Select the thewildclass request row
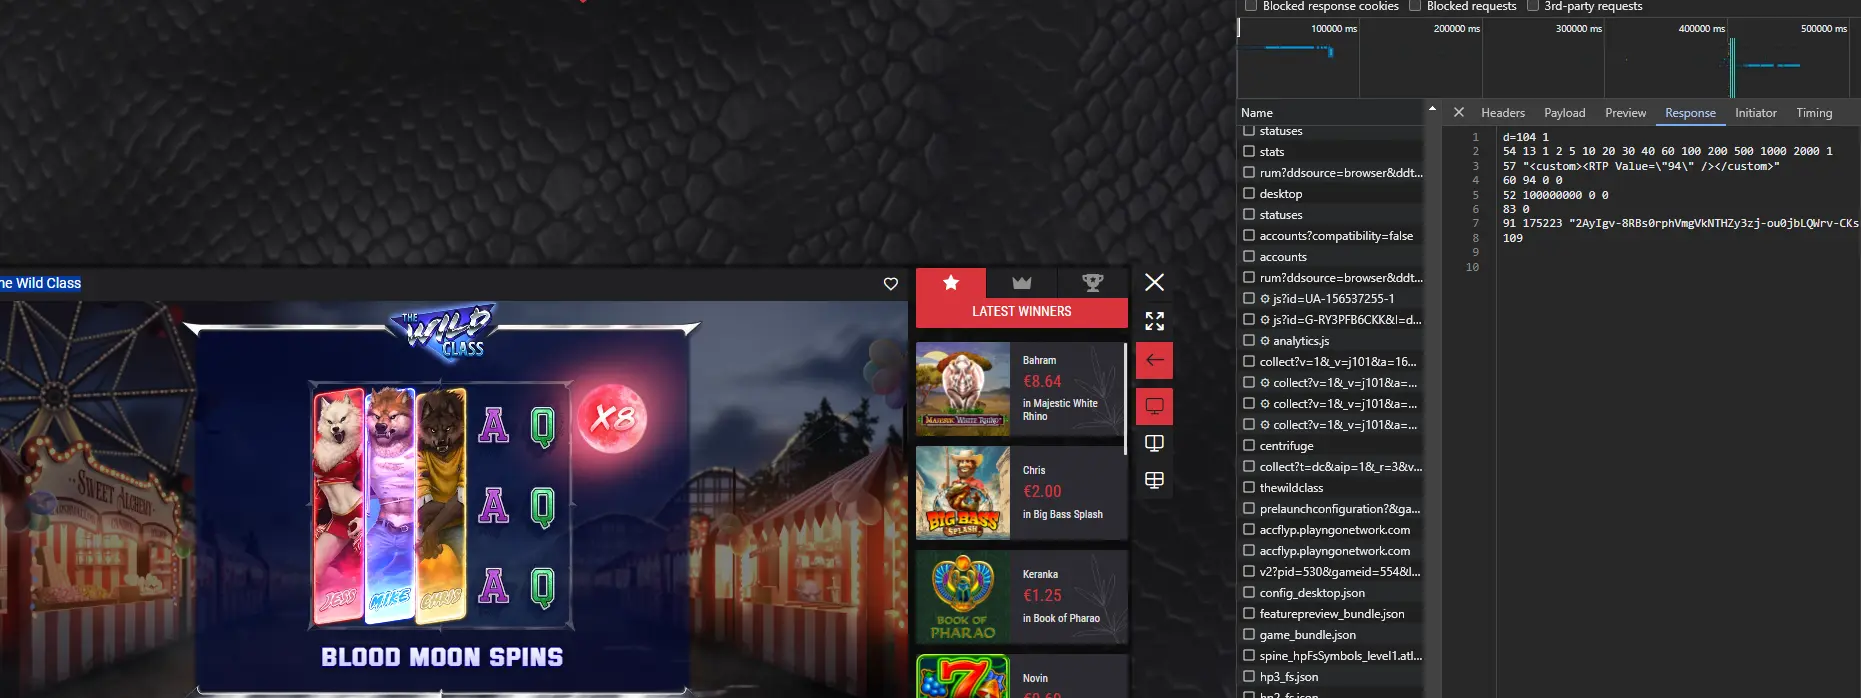This screenshot has height=698, width=1861. tap(1330, 488)
